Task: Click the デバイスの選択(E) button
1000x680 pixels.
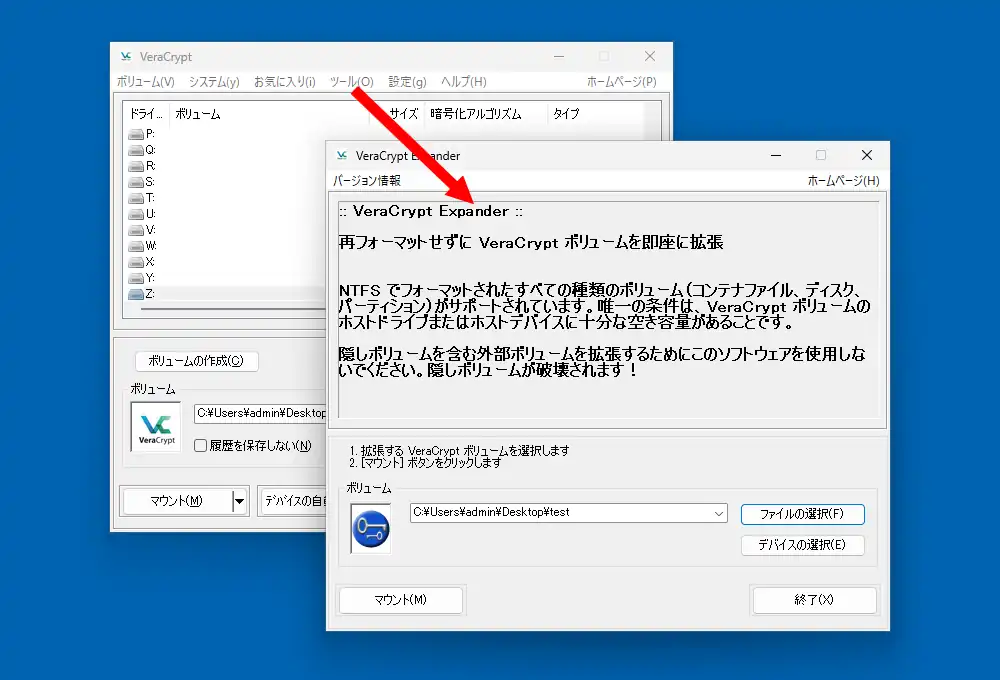Action: (x=802, y=545)
